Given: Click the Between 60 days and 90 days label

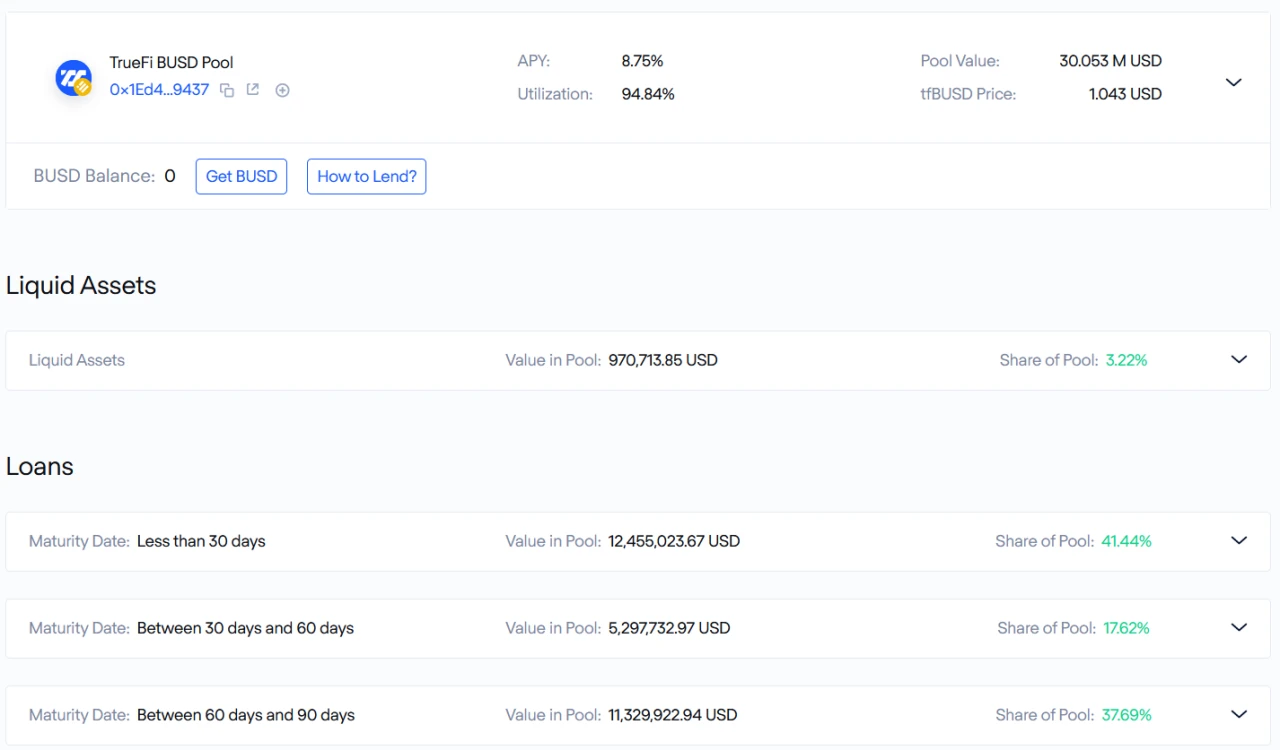Looking at the screenshot, I should pos(246,715).
